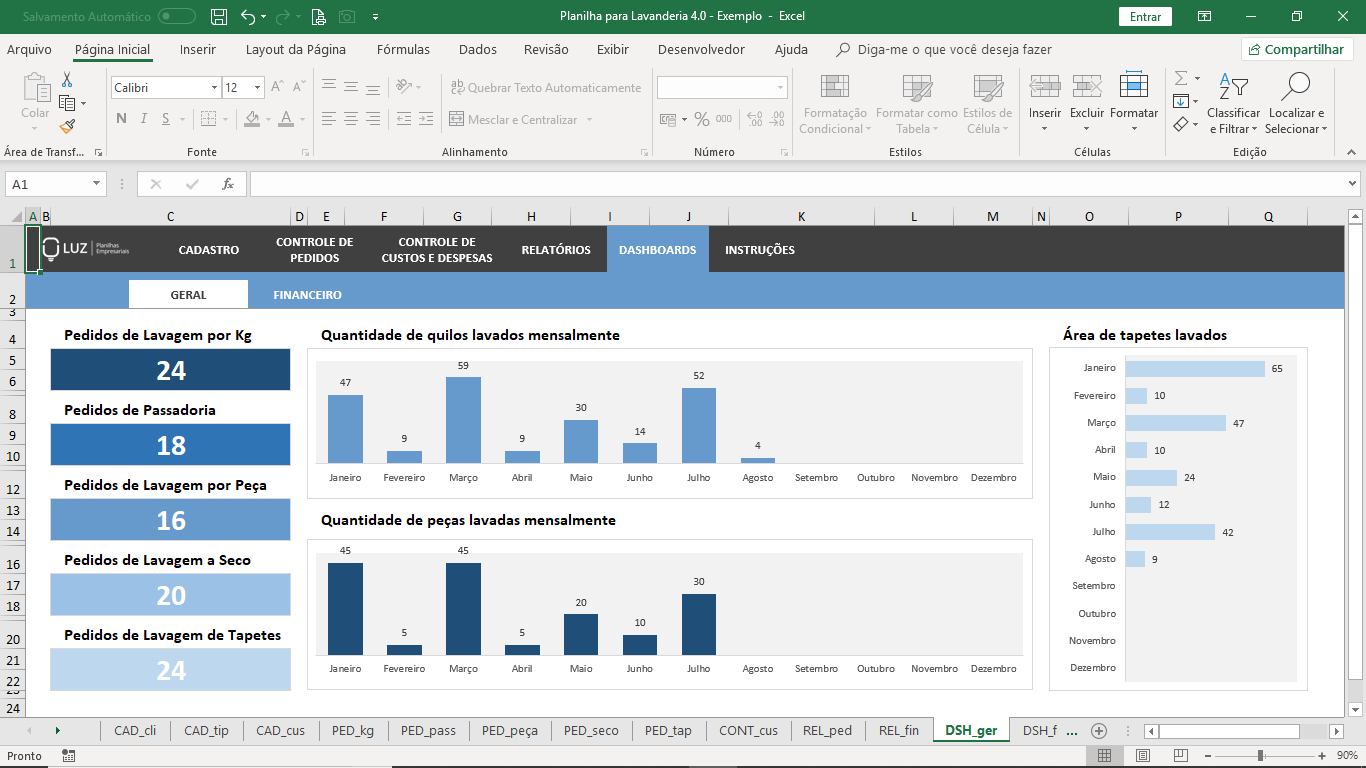Open the Dados ribbon tab
The height and width of the screenshot is (768, 1366).
tap(478, 49)
